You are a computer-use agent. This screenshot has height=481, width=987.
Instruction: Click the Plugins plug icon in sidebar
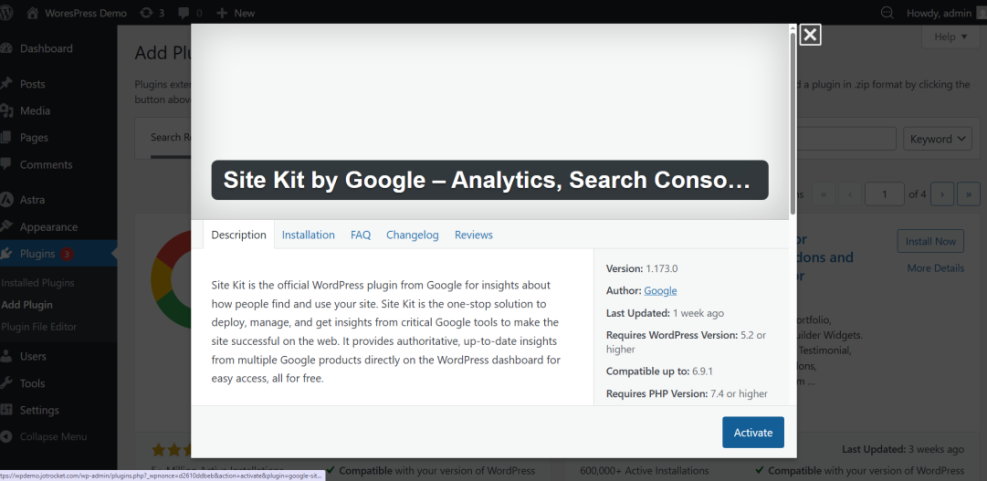coord(6,254)
